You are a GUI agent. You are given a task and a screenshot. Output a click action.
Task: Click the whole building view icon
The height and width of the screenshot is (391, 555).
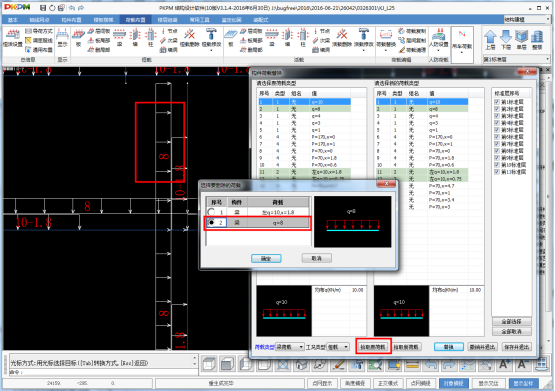(537, 40)
